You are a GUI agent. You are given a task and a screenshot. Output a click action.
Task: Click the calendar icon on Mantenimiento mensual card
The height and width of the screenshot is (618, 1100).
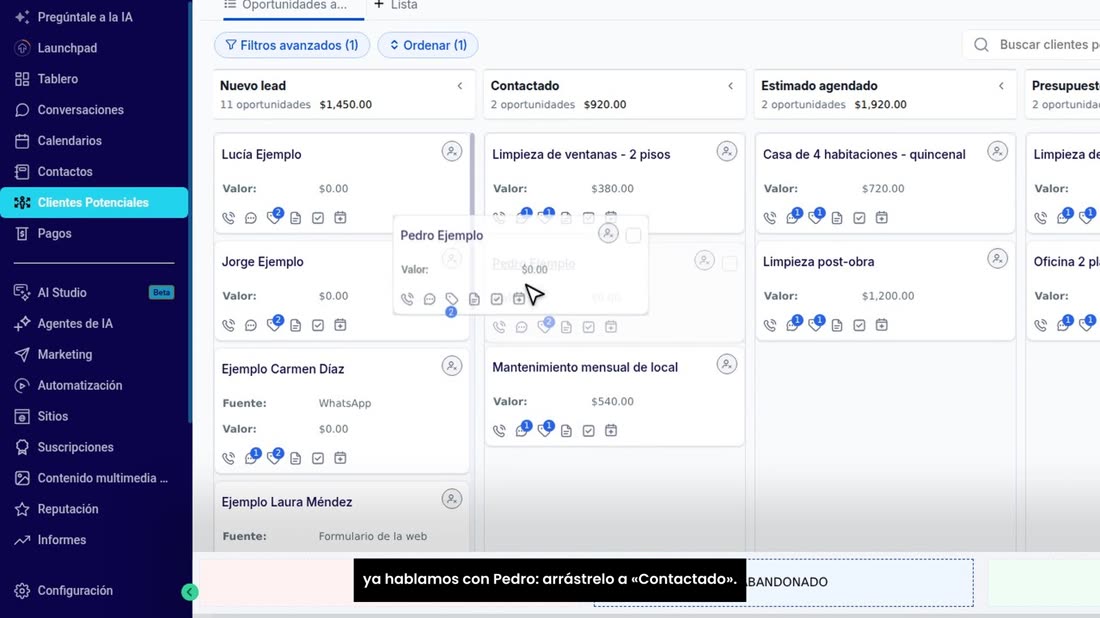(x=611, y=431)
